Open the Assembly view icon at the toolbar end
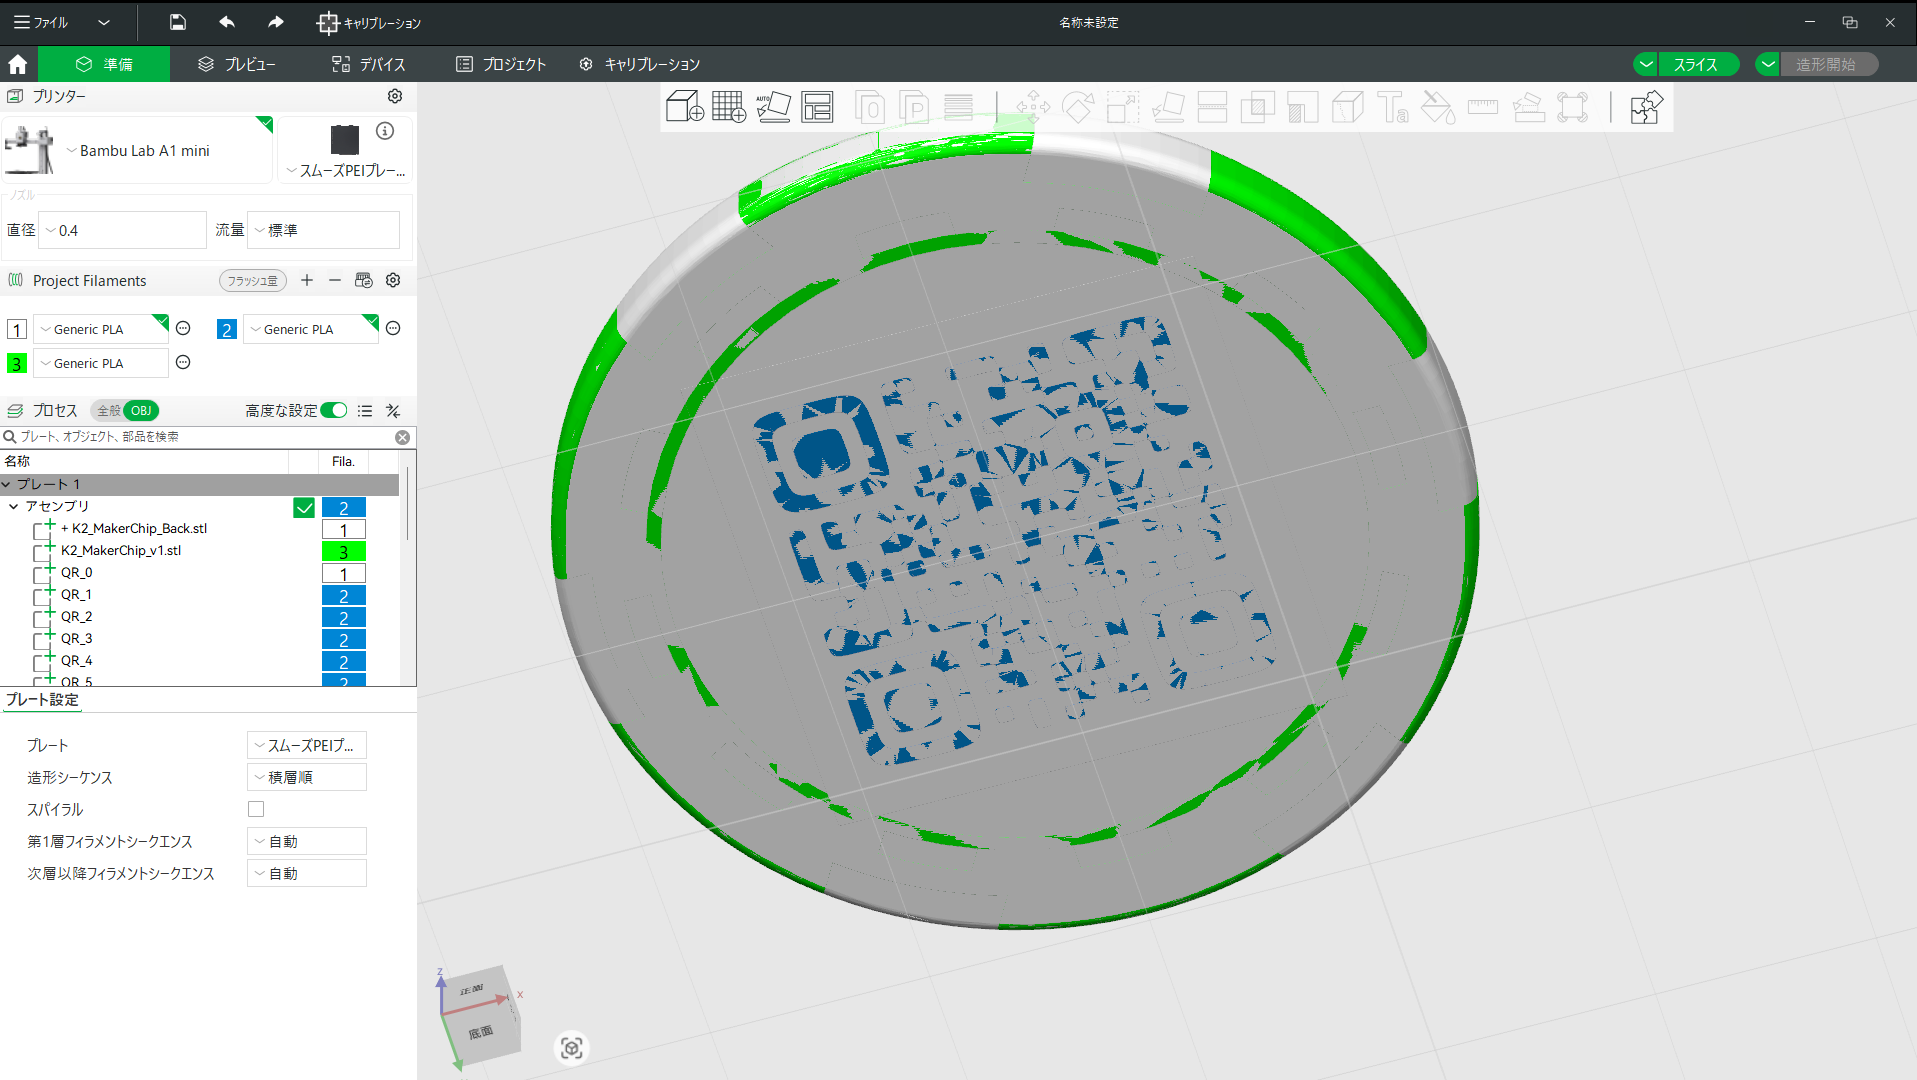Viewport: 1917px width, 1080px height. tap(1646, 107)
